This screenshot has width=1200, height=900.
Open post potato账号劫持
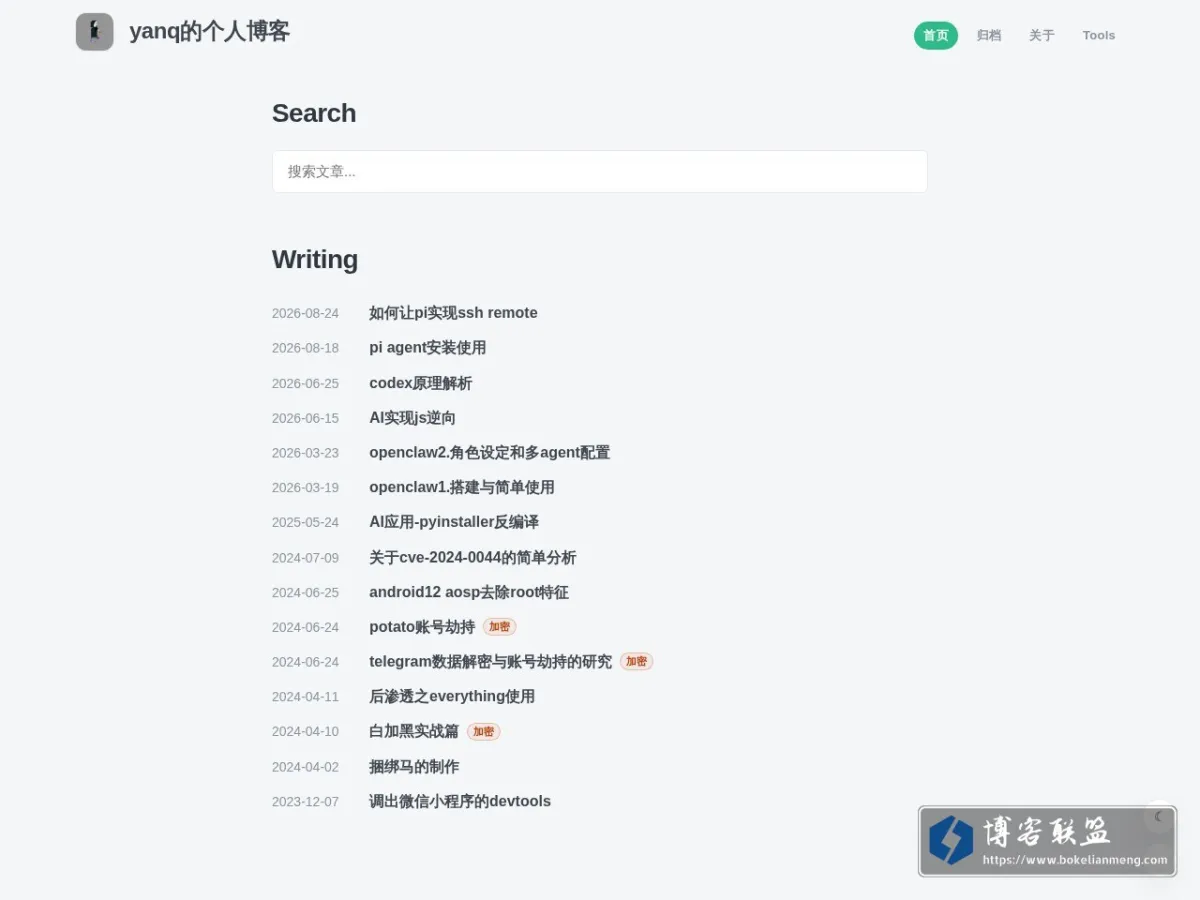click(422, 627)
